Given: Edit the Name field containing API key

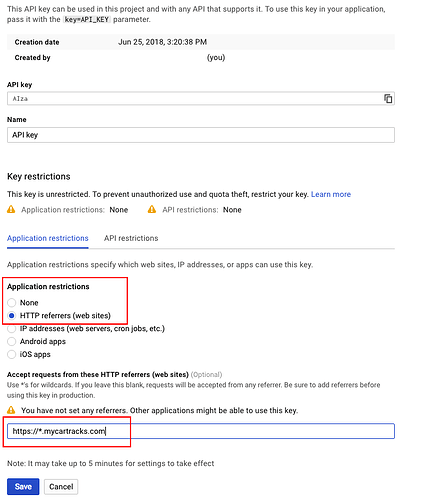Looking at the screenshot, I should tap(201, 135).
